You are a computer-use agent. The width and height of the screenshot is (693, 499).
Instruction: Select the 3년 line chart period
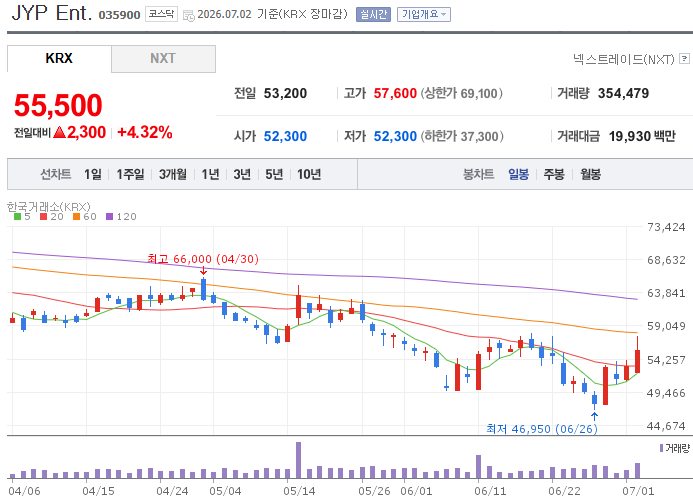(x=242, y=174)
